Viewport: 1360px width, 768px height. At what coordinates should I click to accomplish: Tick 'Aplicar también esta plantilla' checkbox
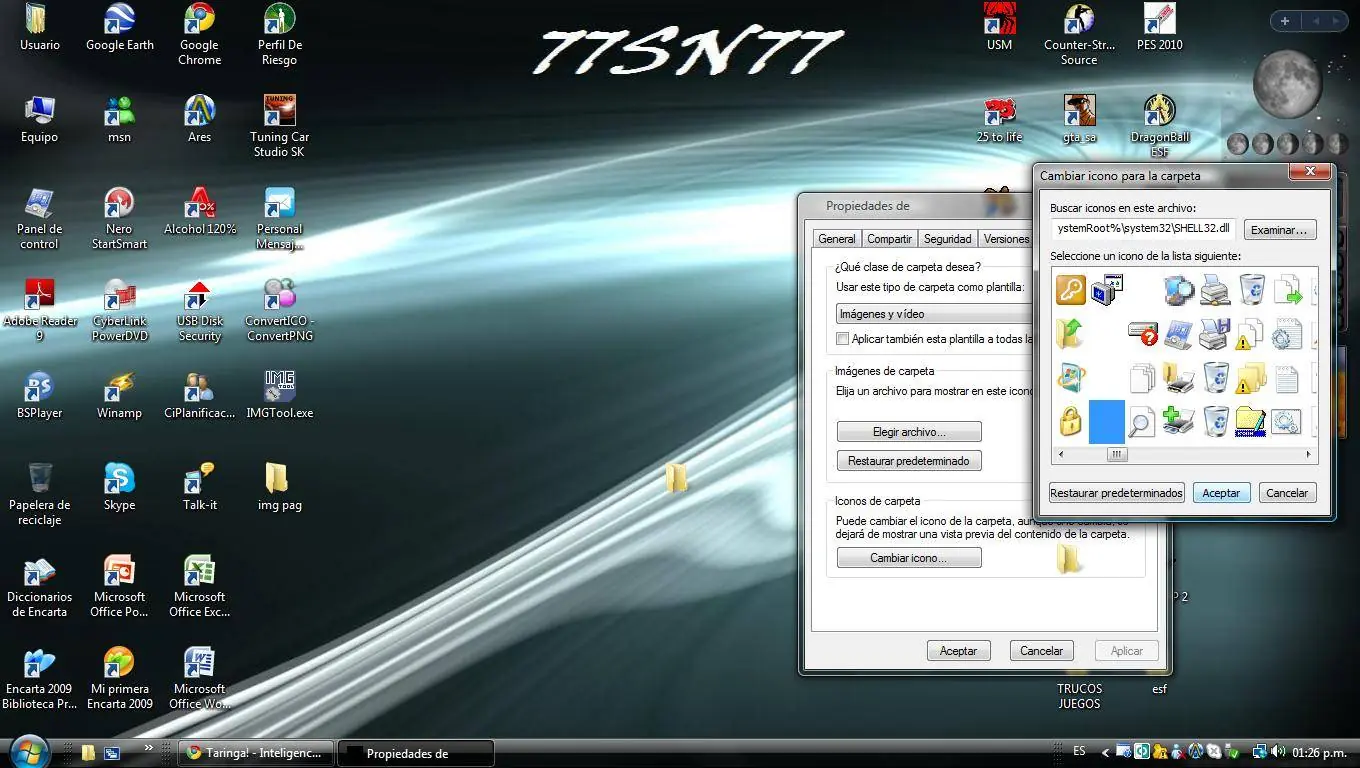point(843,339)
